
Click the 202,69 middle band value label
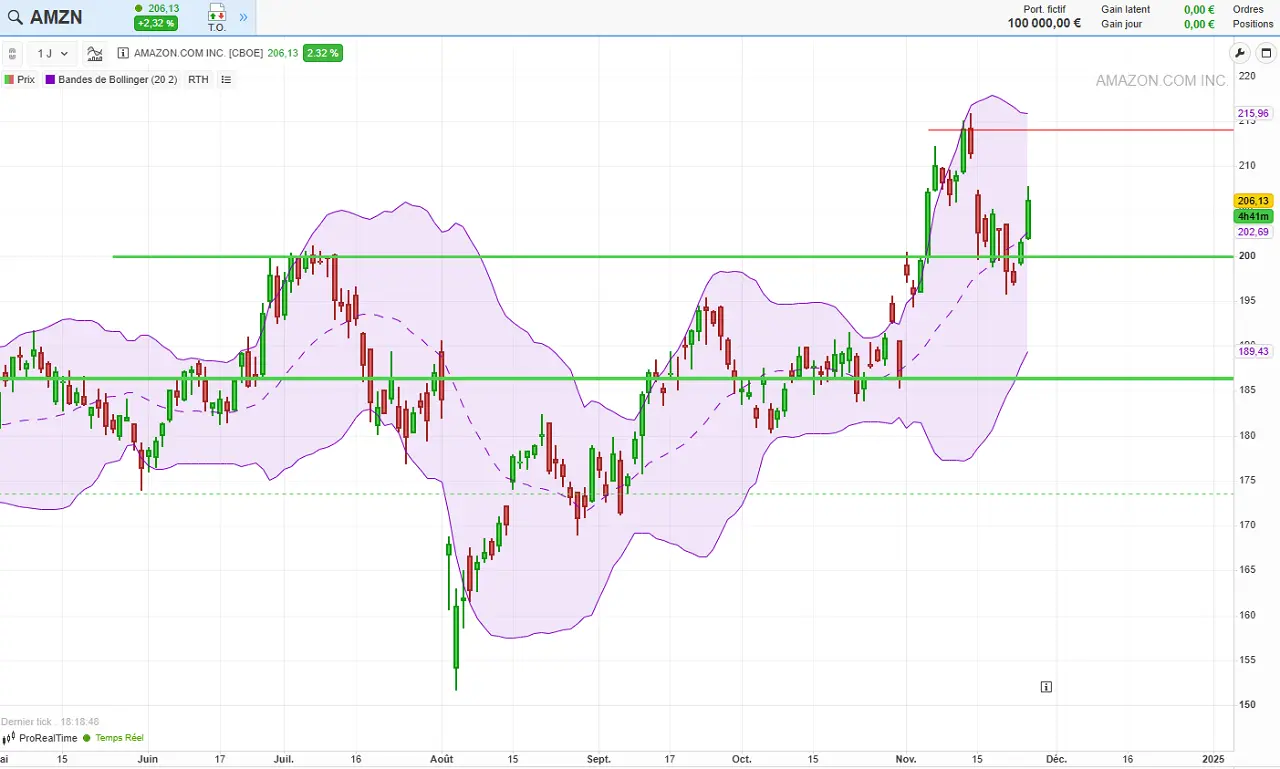tap(1253, 232)
